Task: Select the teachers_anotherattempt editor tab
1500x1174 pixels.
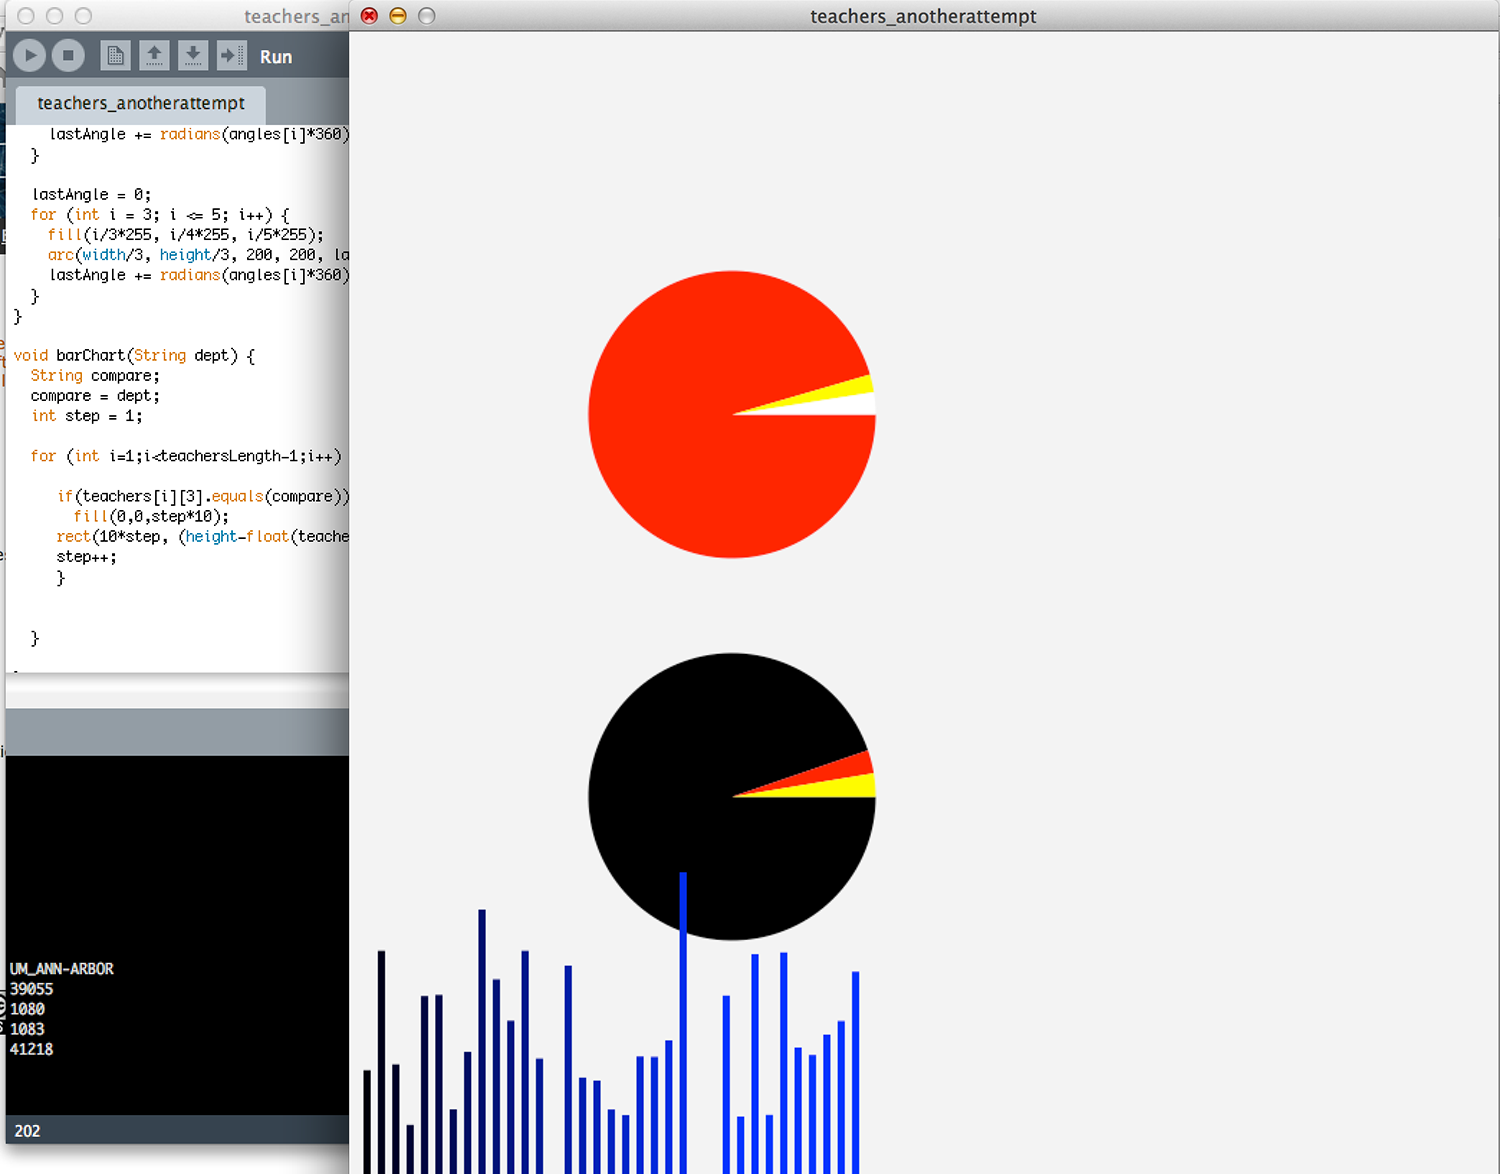Action: coord(139,103)
